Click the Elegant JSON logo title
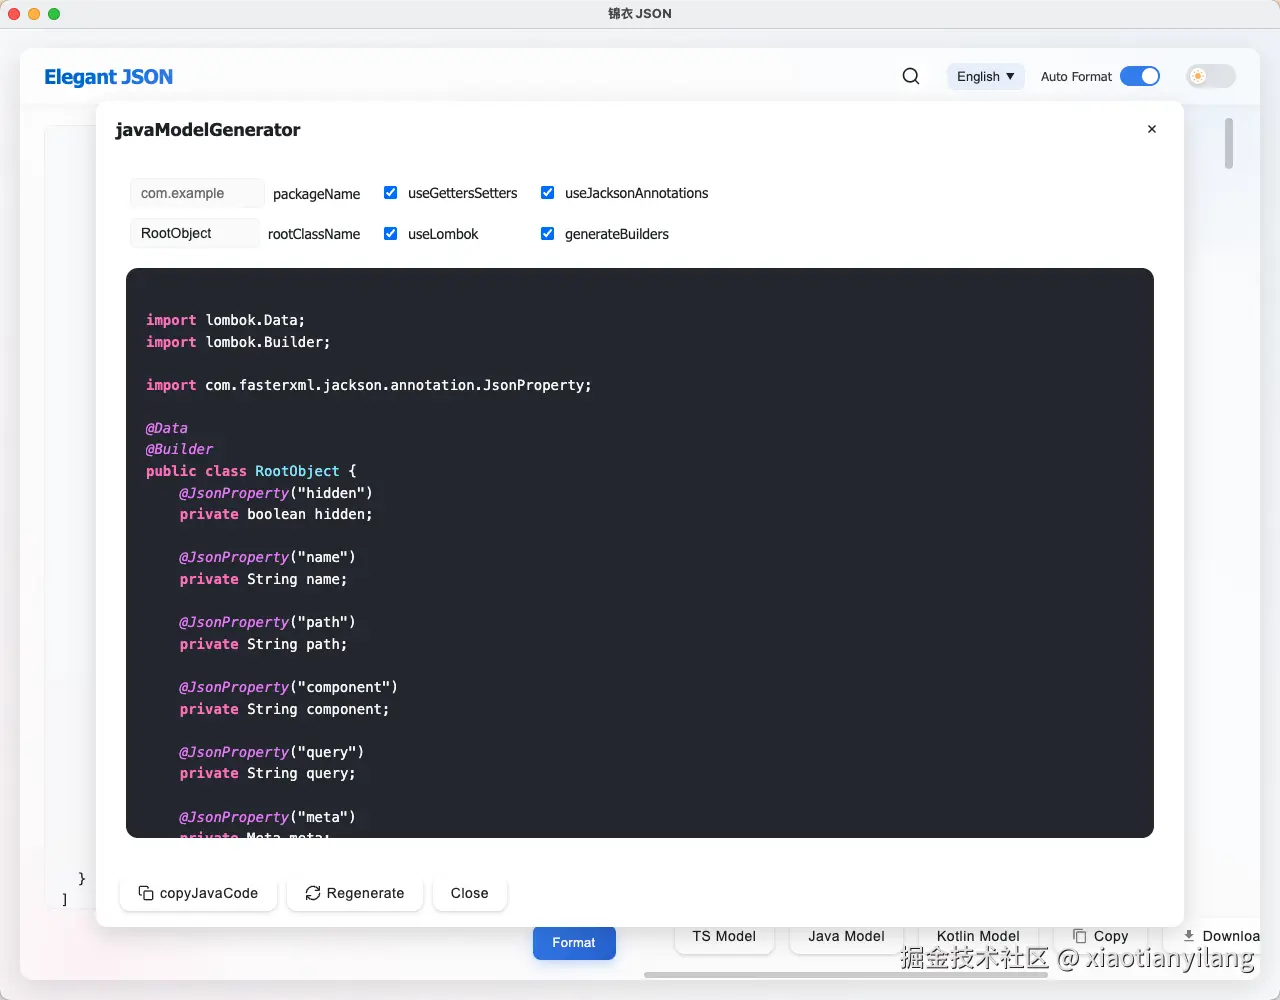Screen dimensions: 1280x1000 (109, 77)
